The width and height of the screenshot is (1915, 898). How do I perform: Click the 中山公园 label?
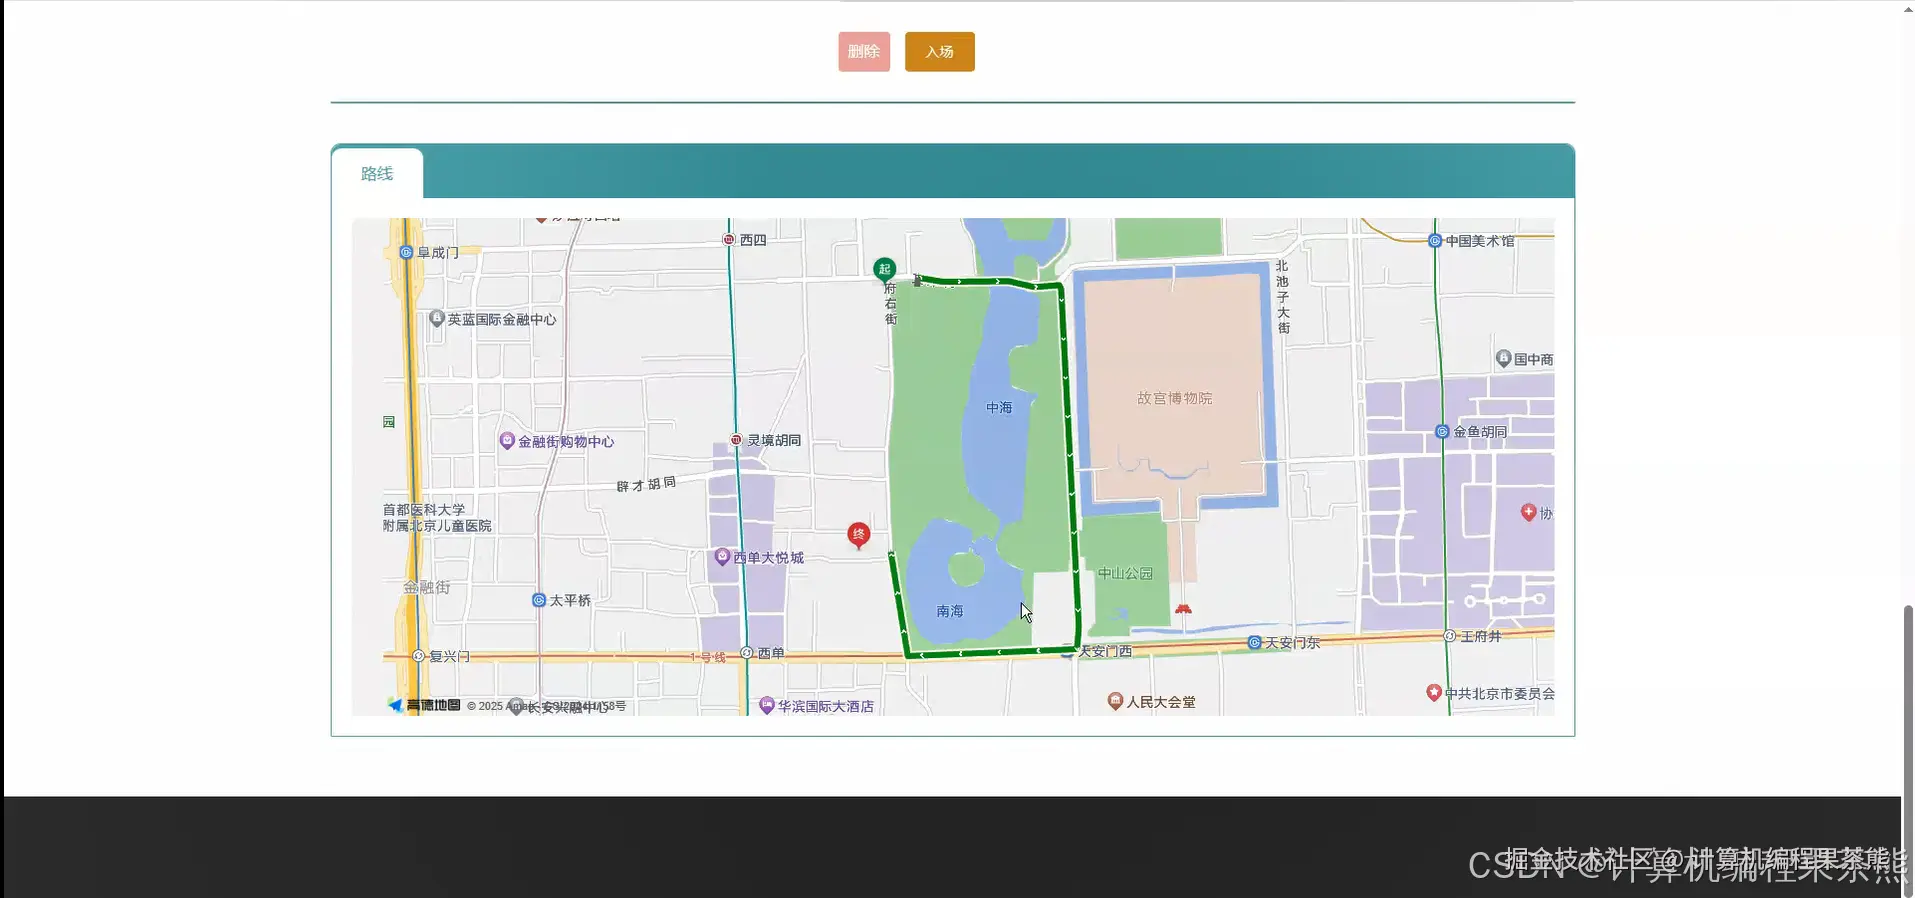[x=1125, y=573]
